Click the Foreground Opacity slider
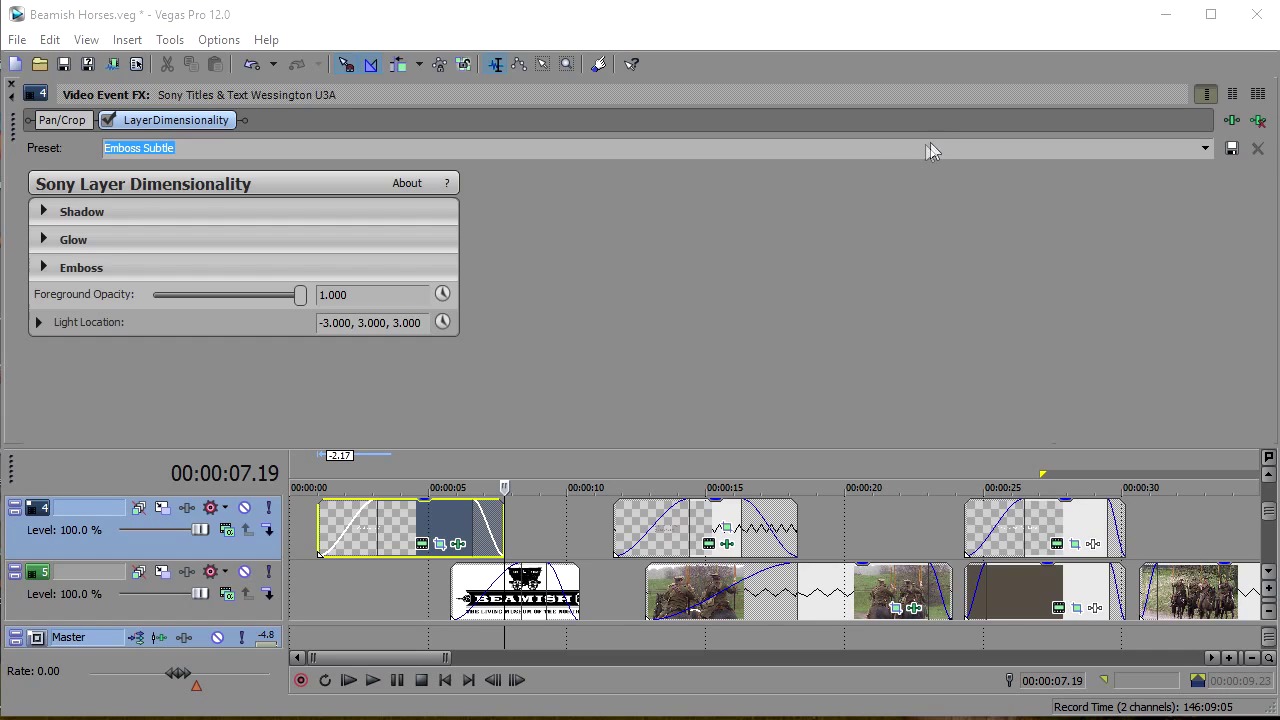This screenshot has height=720, width=1280. pyautogui.click(x=230, y=295)
